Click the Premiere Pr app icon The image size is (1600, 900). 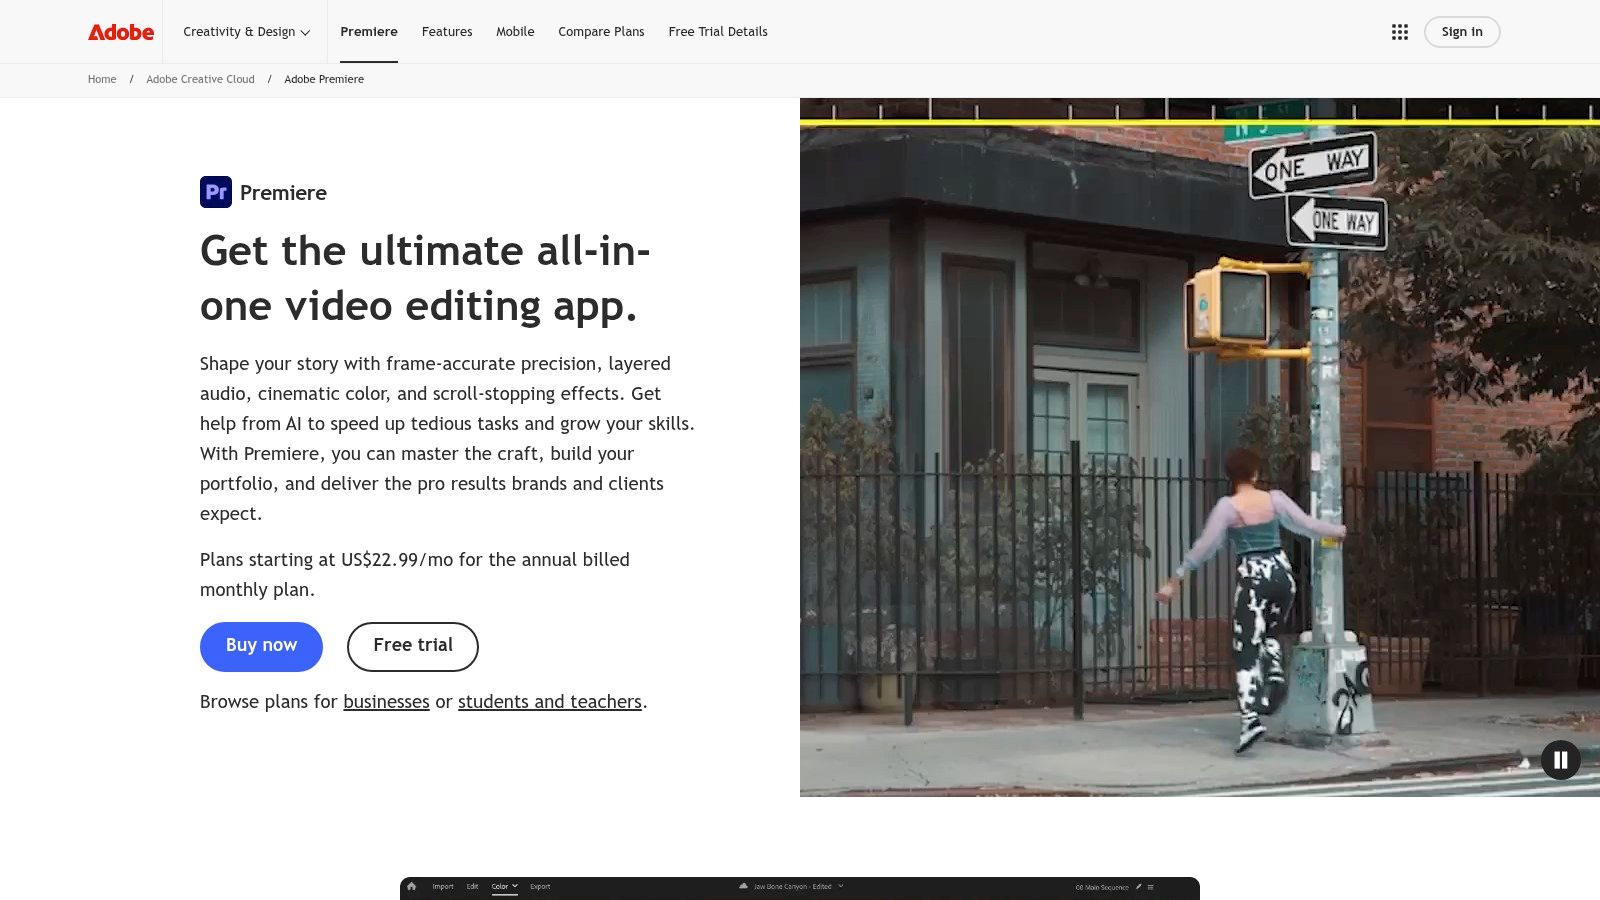click(216, 192)
